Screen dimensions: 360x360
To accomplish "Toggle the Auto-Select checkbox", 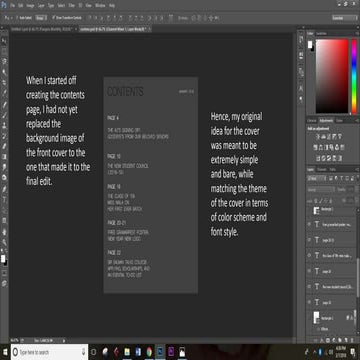I will tap(17, 18).
